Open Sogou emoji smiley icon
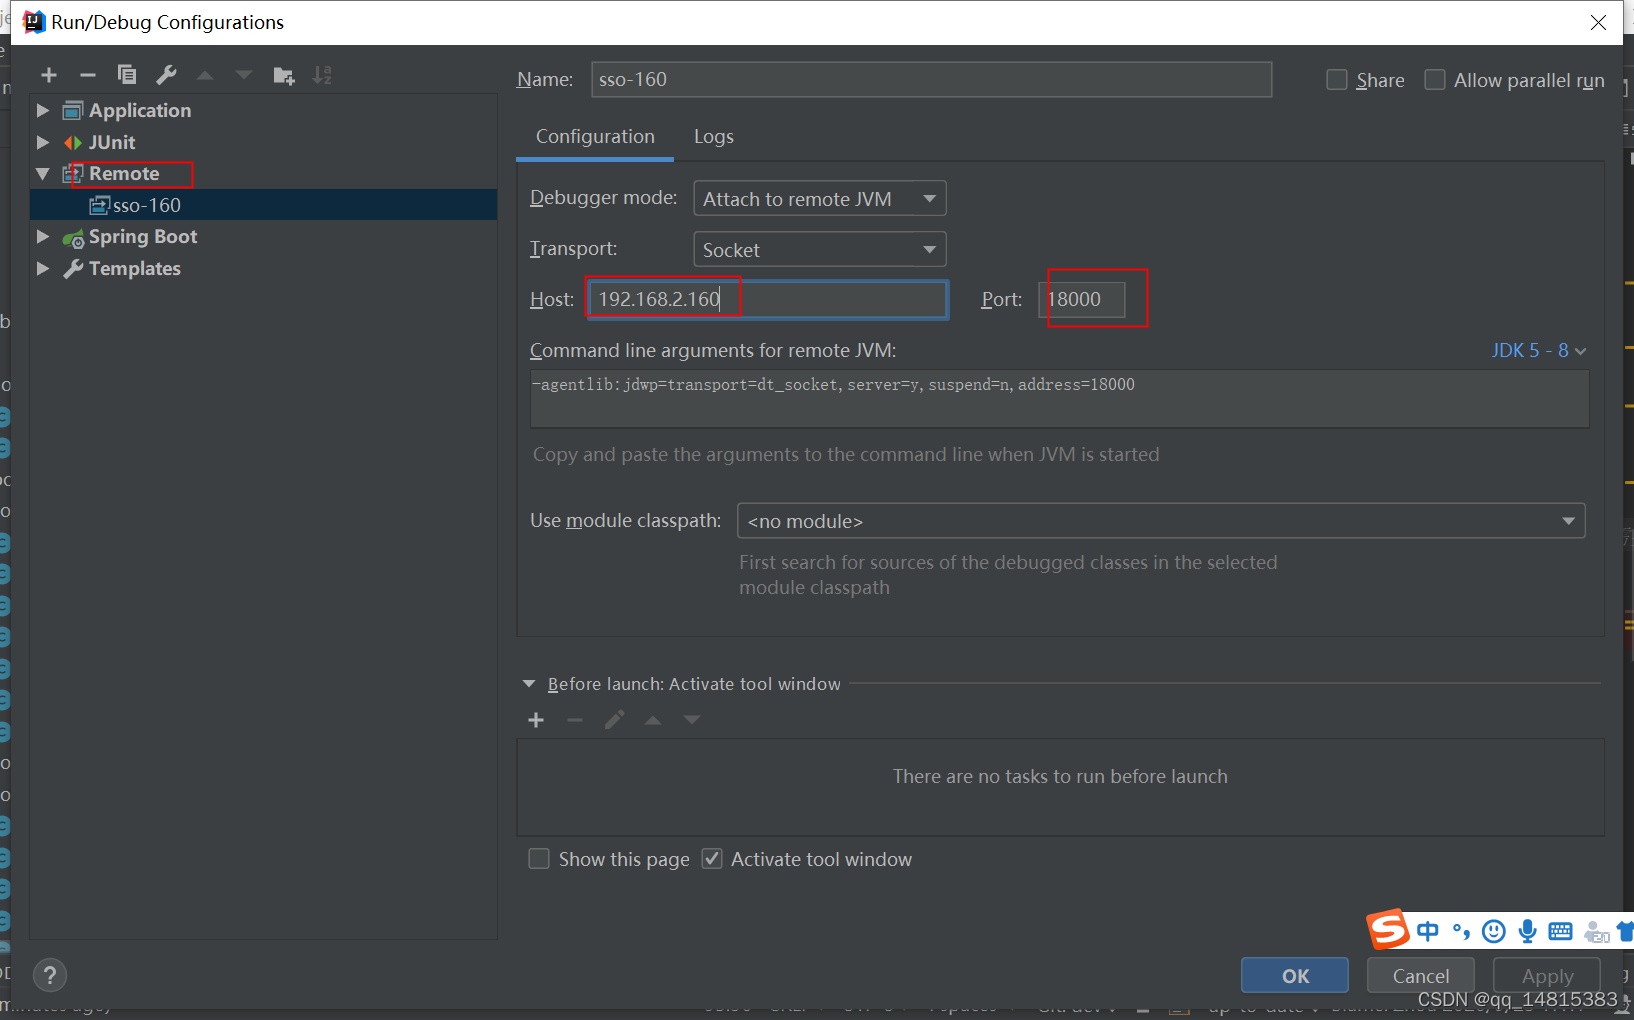 [1494, 932]
